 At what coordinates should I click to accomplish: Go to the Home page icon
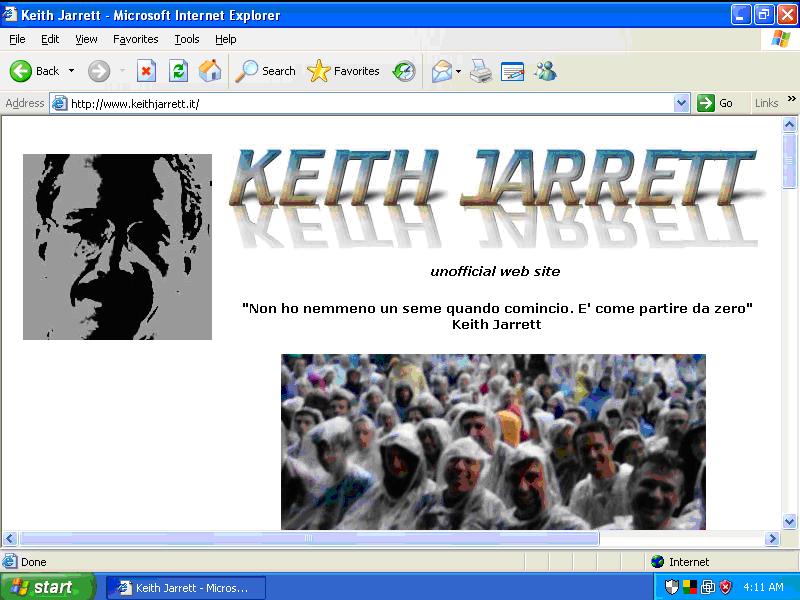210,71
